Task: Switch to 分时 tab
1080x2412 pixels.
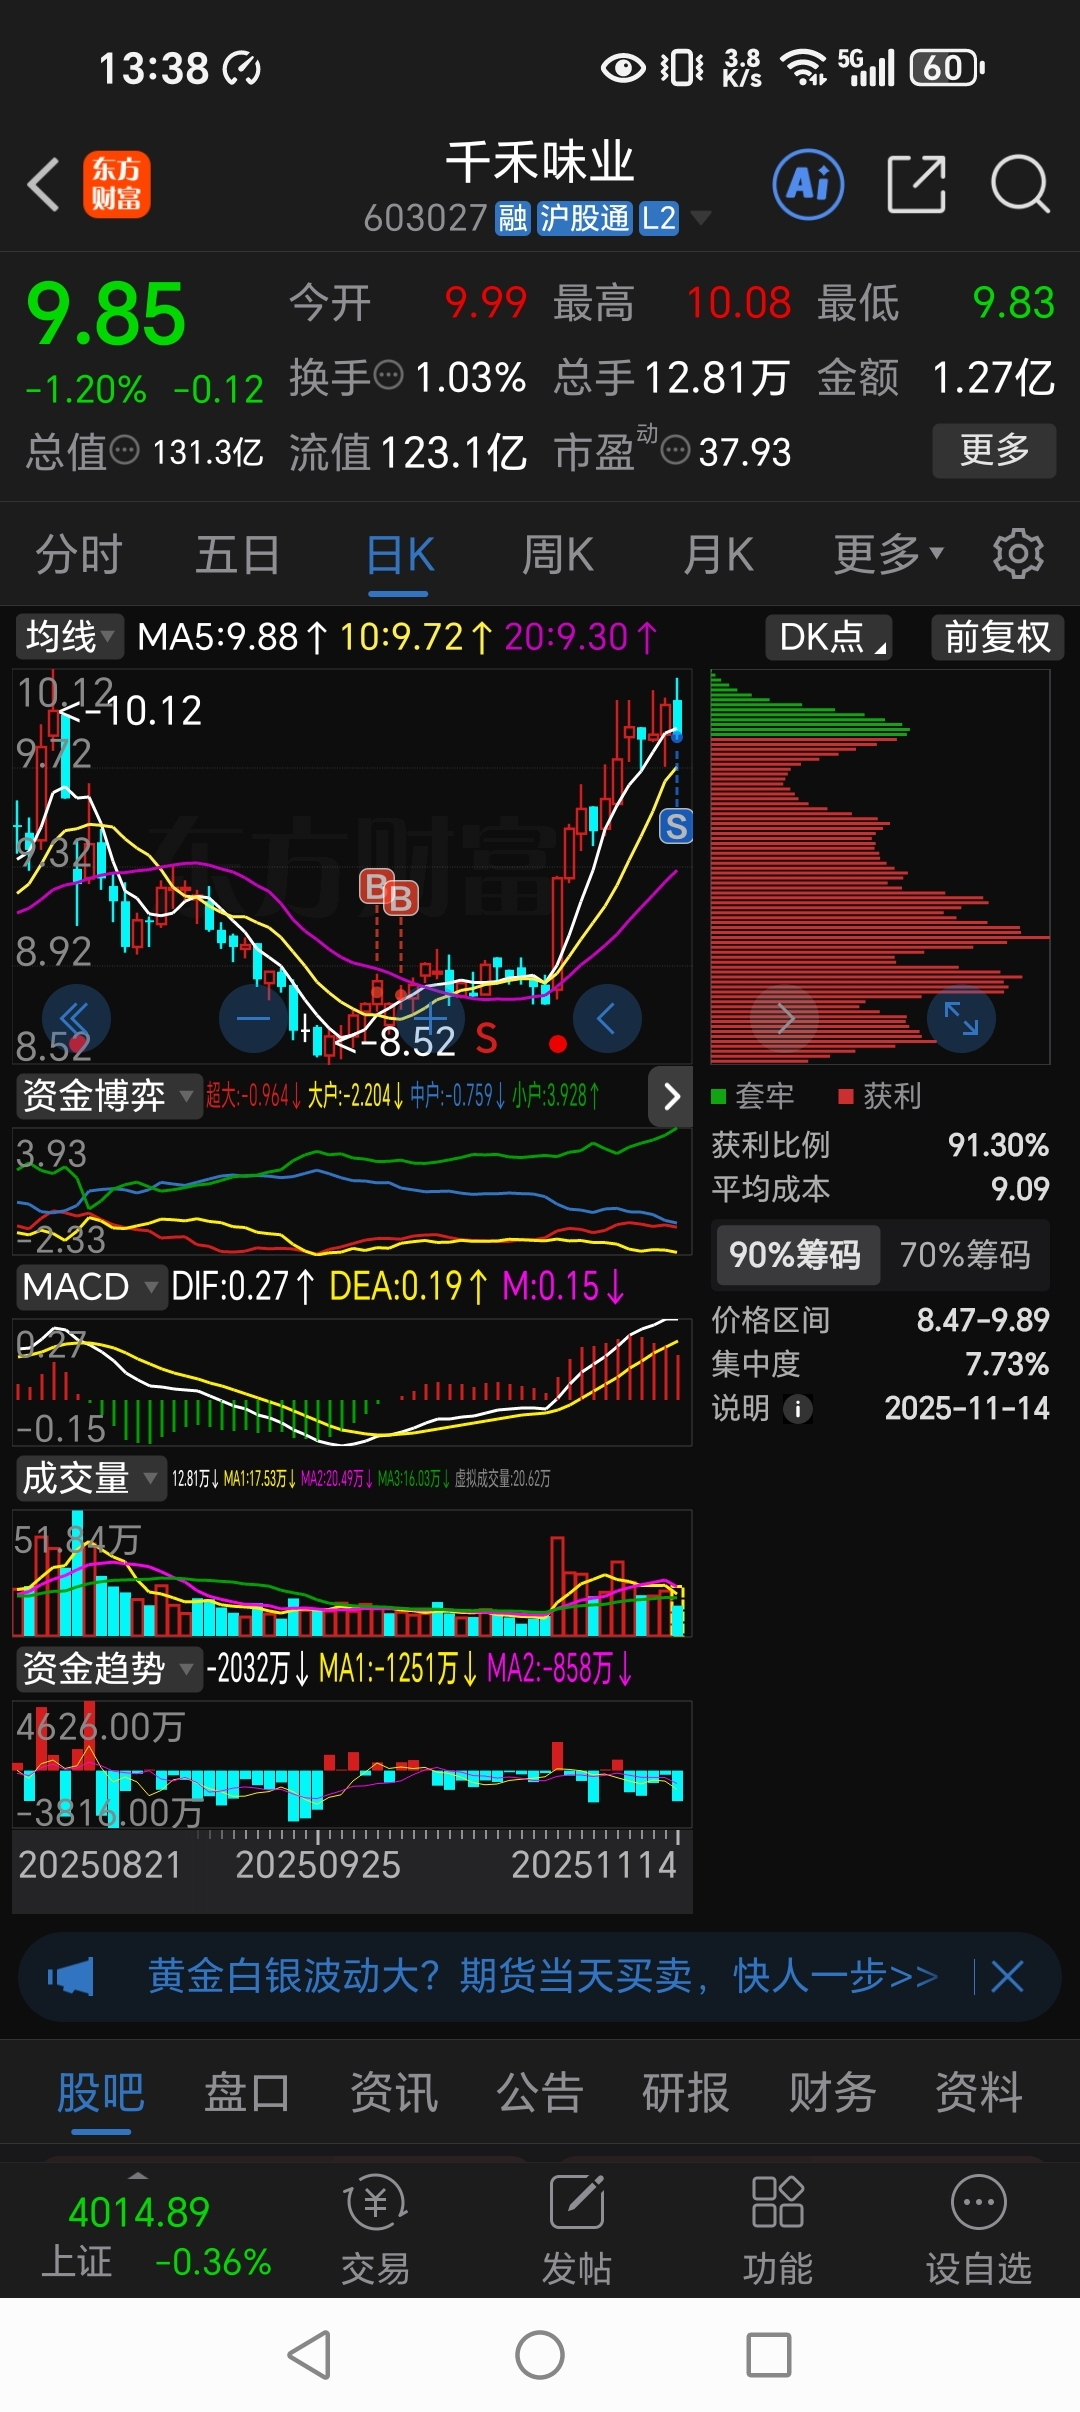Action: coord(78,553)
